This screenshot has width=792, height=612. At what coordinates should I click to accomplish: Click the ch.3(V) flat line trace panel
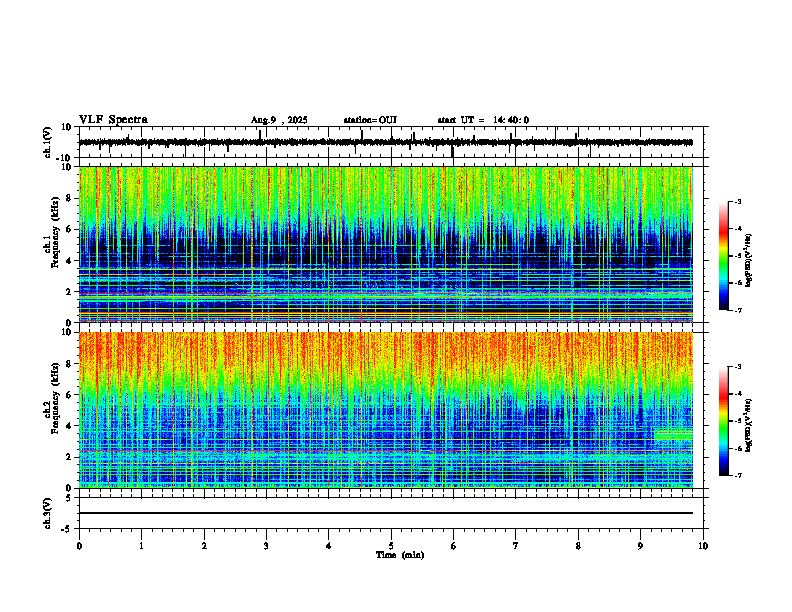click(393, 513)
